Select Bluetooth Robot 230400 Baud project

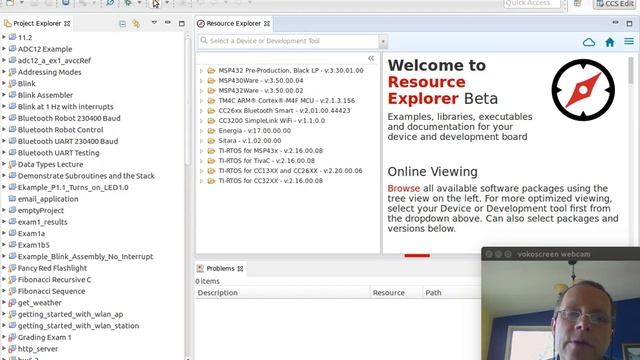point(69,118)
